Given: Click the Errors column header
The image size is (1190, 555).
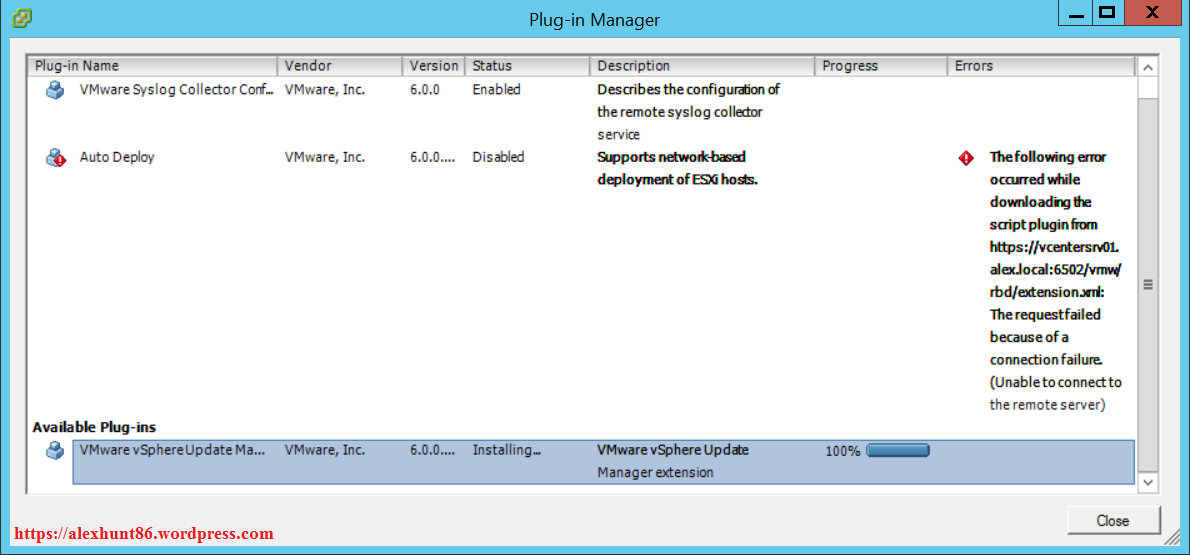Looking at the screenshot, I should (1040, 66).
